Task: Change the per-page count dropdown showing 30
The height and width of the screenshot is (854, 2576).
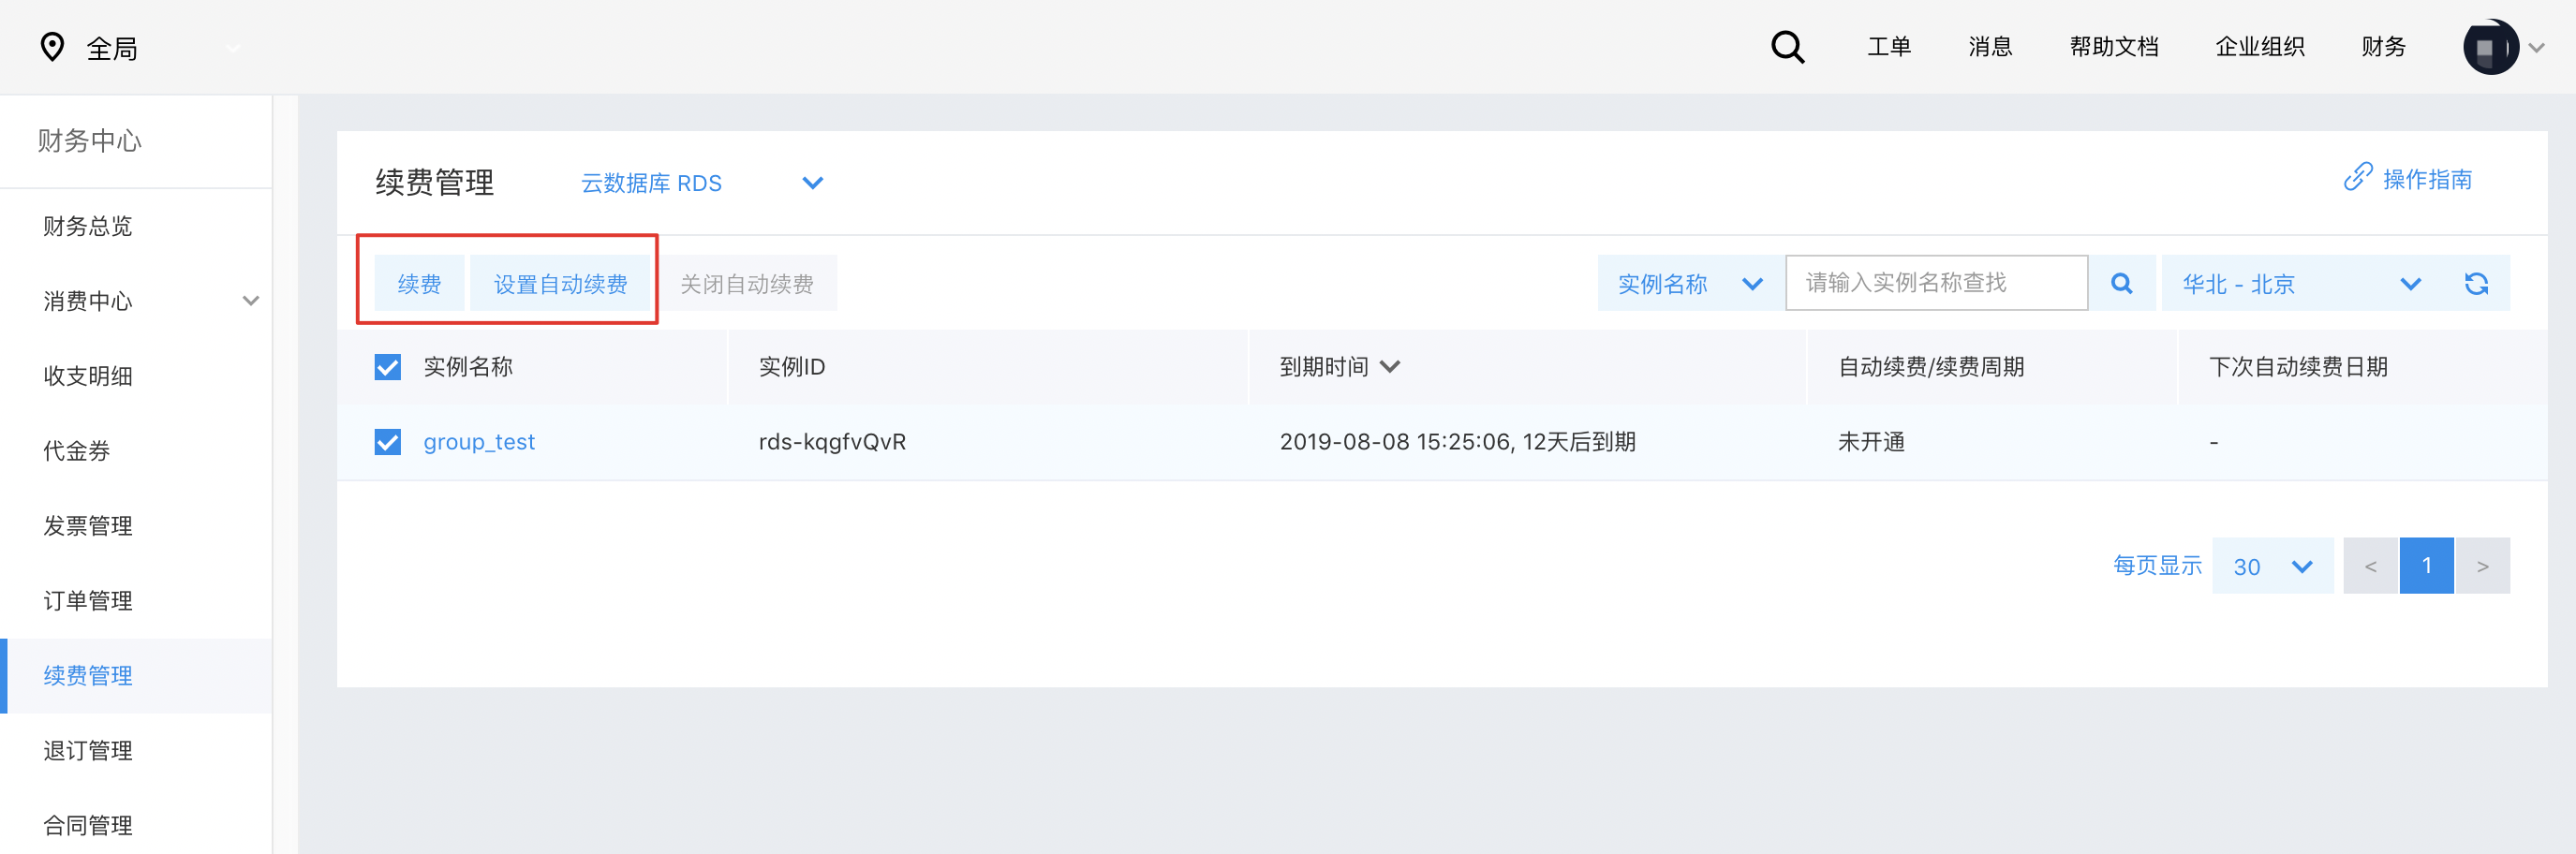Action: [2272, 566]
